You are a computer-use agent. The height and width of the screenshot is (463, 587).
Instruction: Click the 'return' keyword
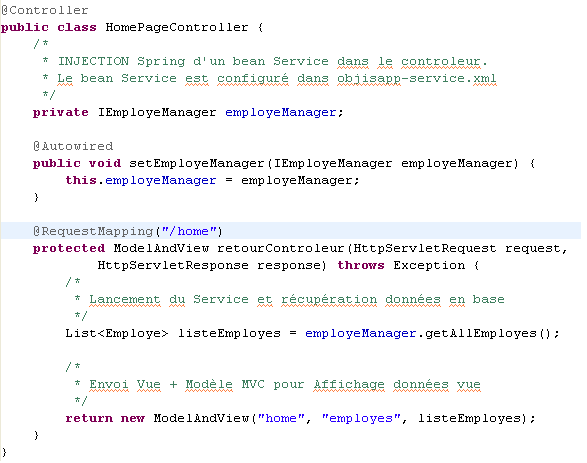point(89,418)
